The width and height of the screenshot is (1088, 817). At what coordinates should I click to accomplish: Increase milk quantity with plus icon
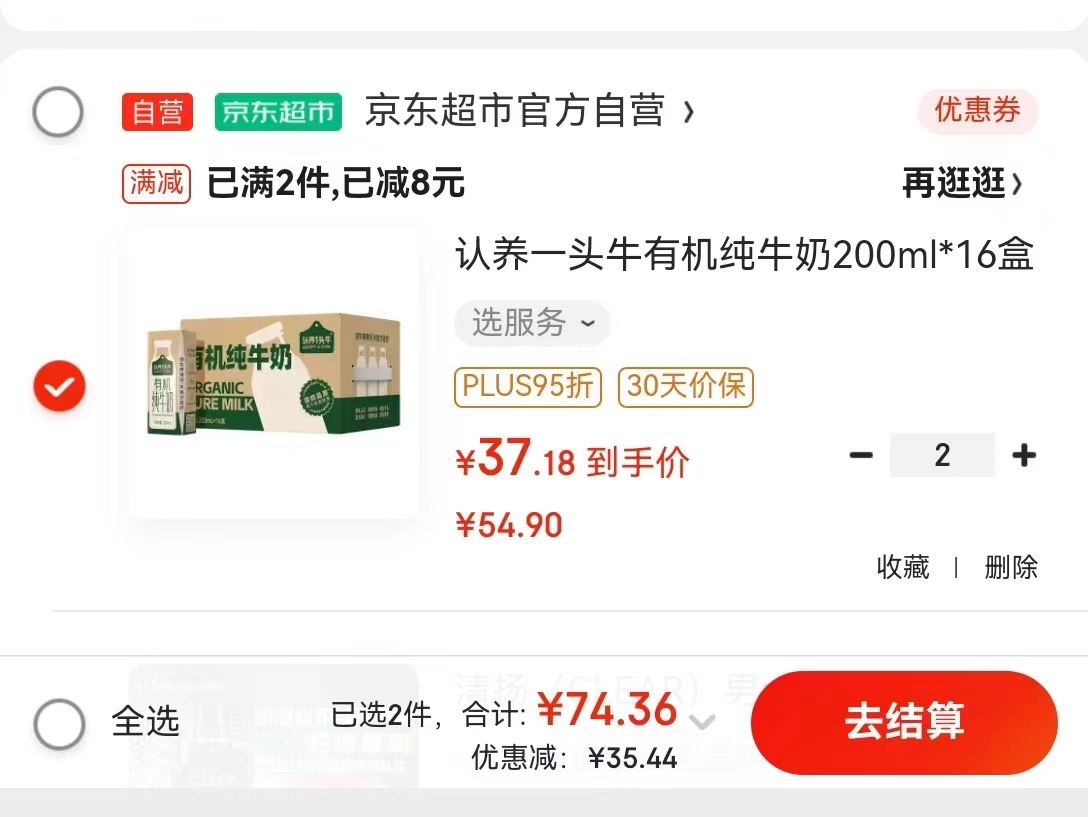[1024, 455]
